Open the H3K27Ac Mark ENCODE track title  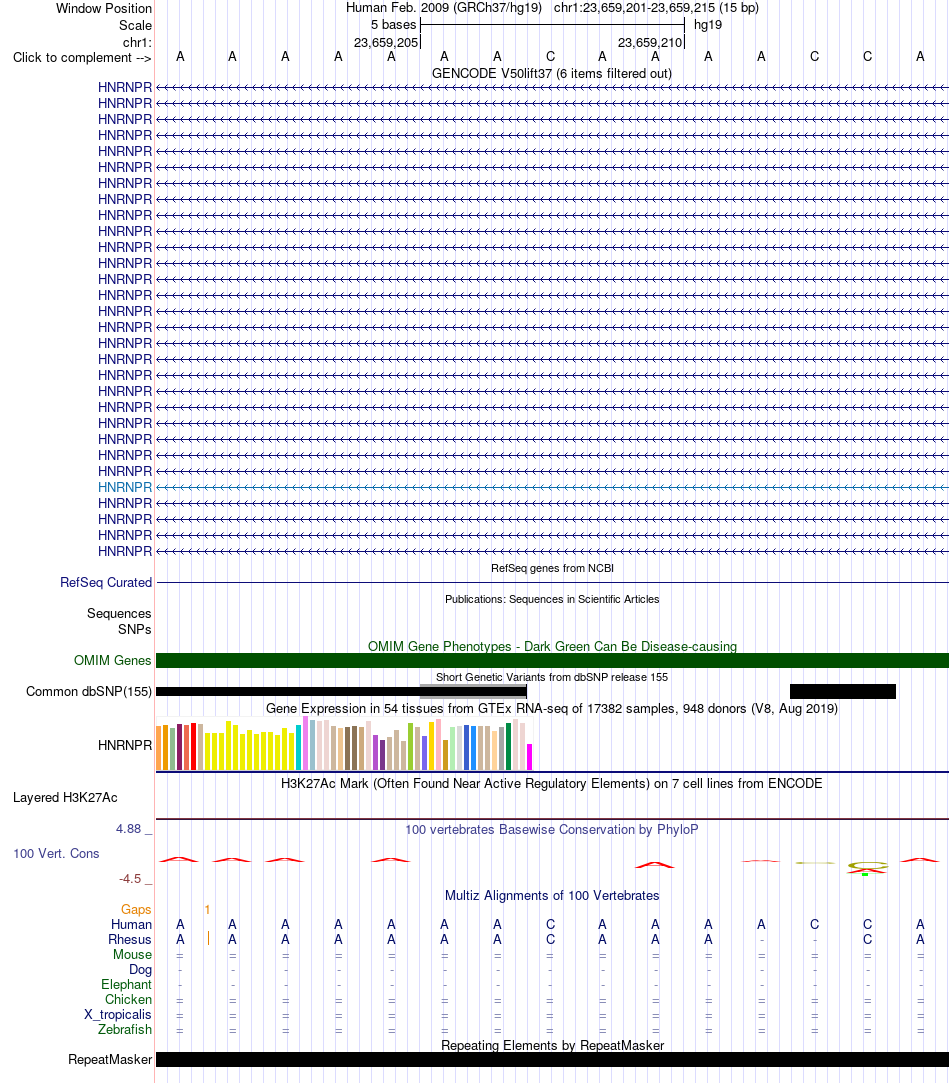(x=551, y=783)
